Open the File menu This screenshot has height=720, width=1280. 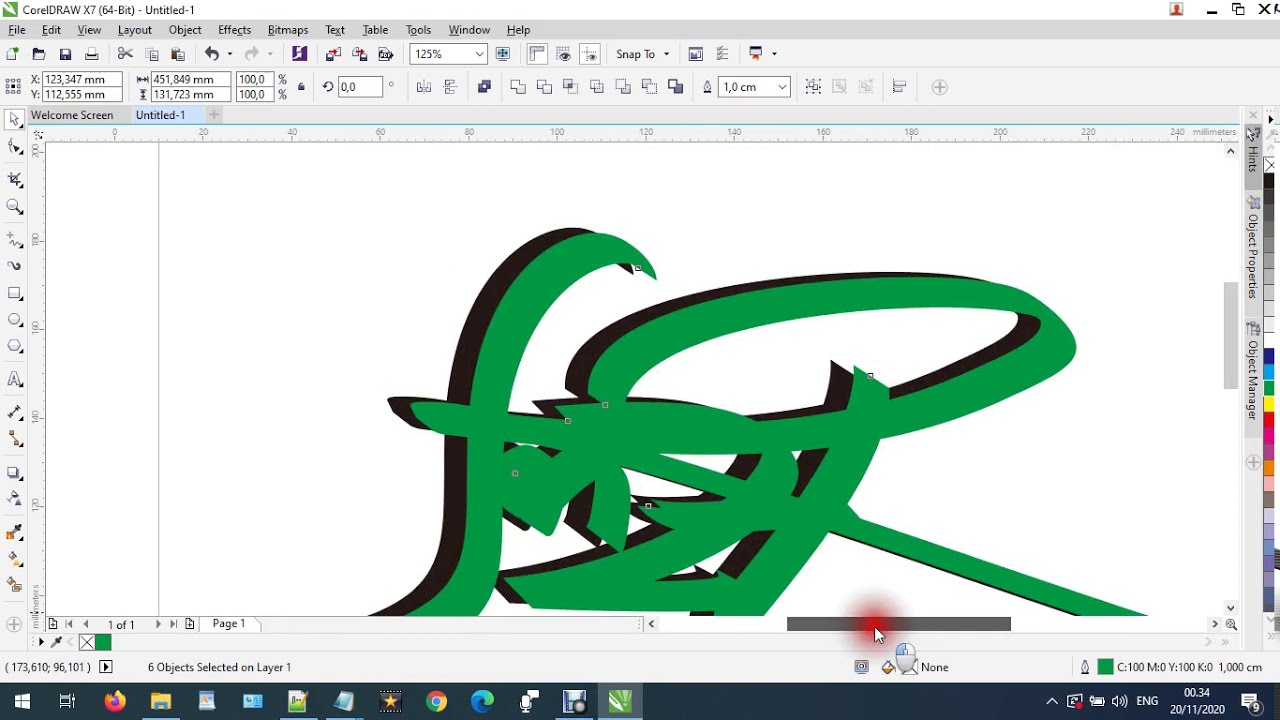(x=17, y=30)
